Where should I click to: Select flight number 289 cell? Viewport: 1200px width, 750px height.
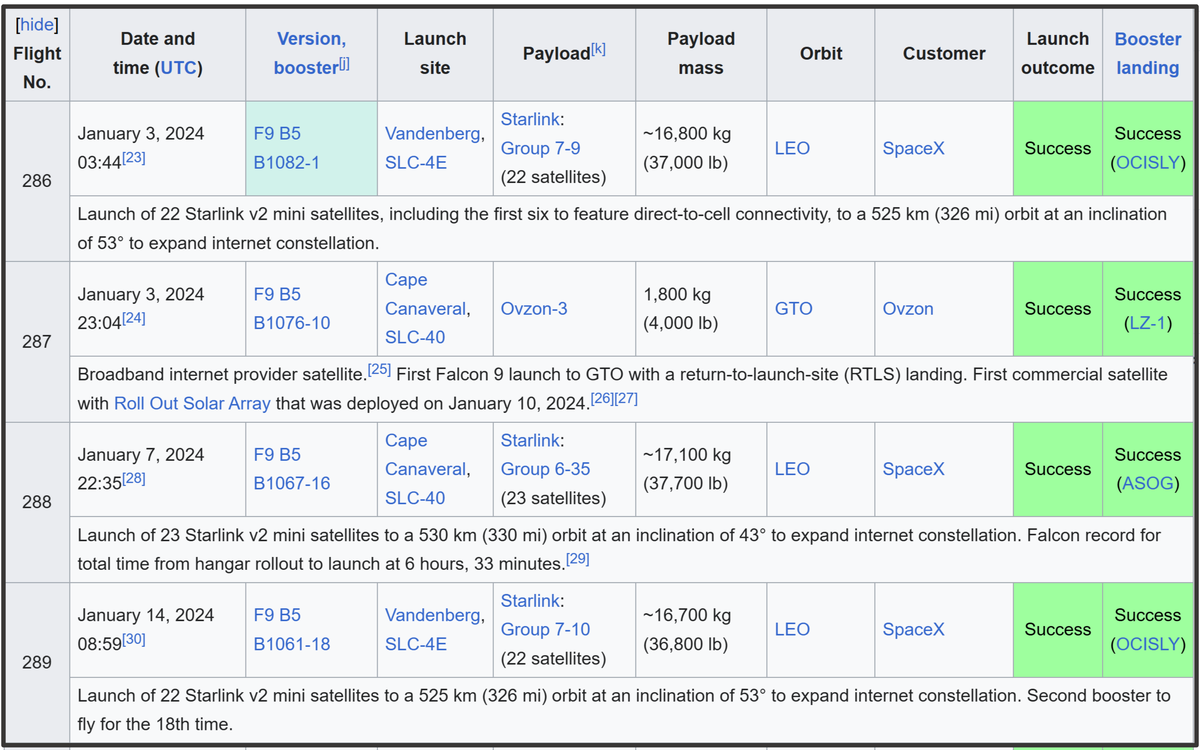point(37,662)
